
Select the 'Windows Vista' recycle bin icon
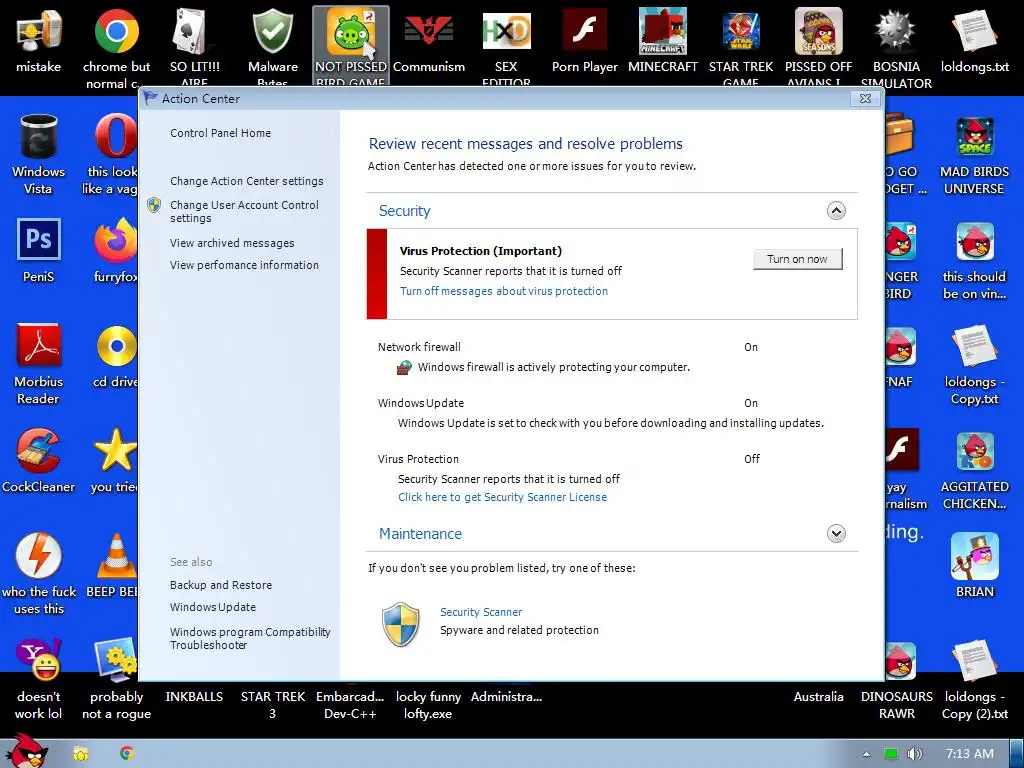coord(39,137)
